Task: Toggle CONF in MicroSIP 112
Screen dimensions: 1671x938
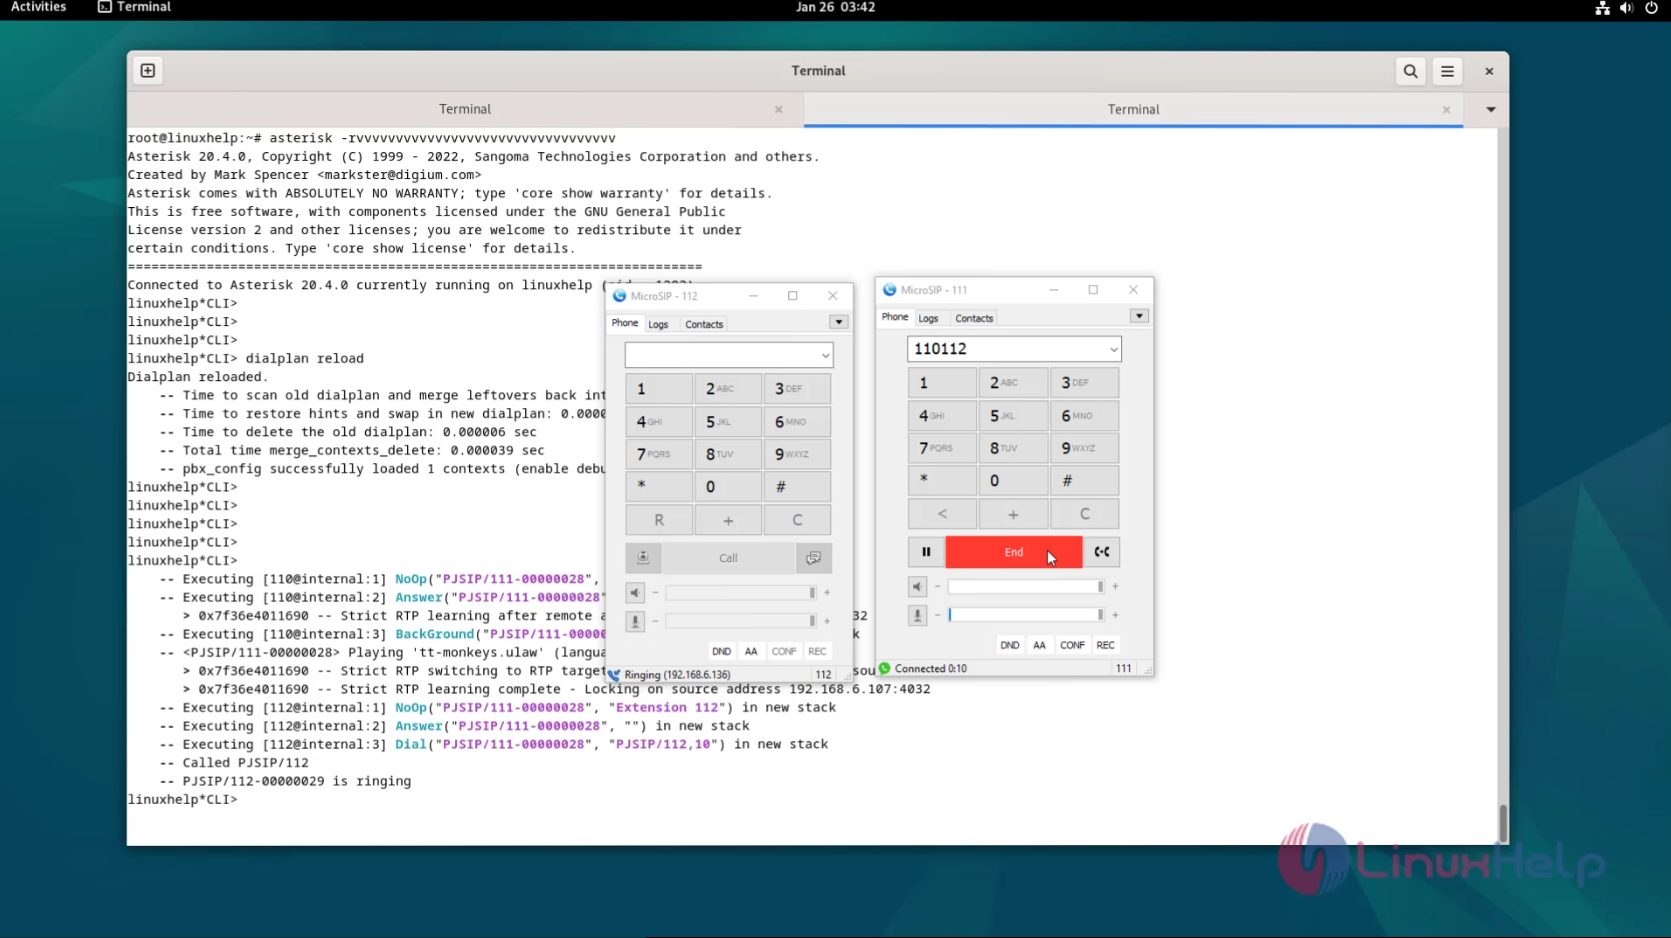Action: [784, 652]
